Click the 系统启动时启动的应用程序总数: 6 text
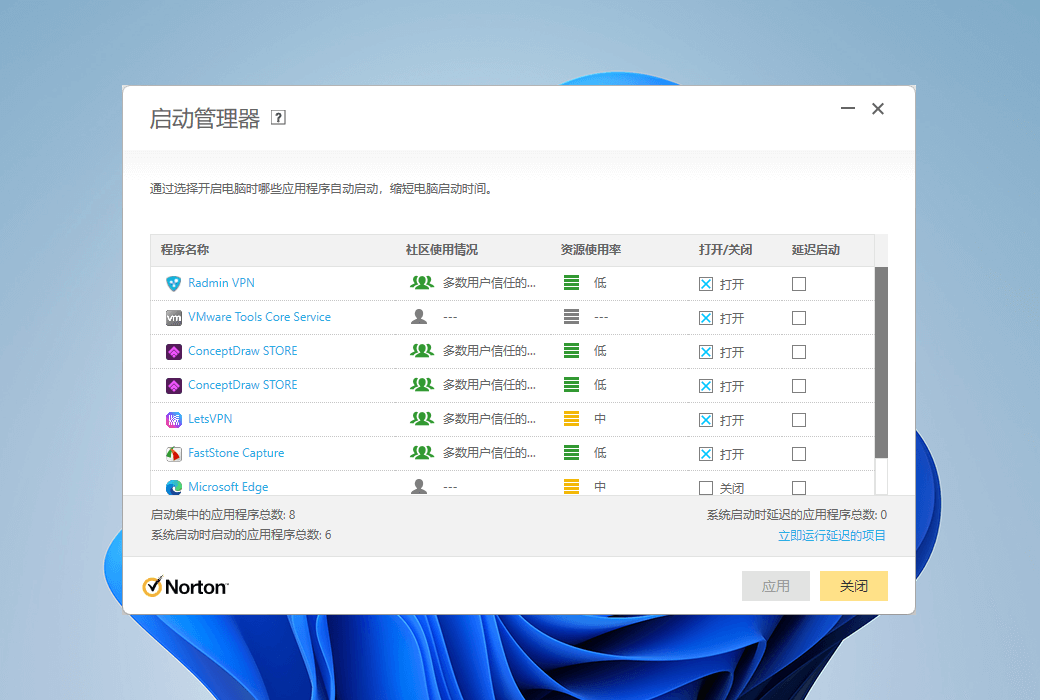The width and height of the screenshot is (1040, 700). (241, 535)
